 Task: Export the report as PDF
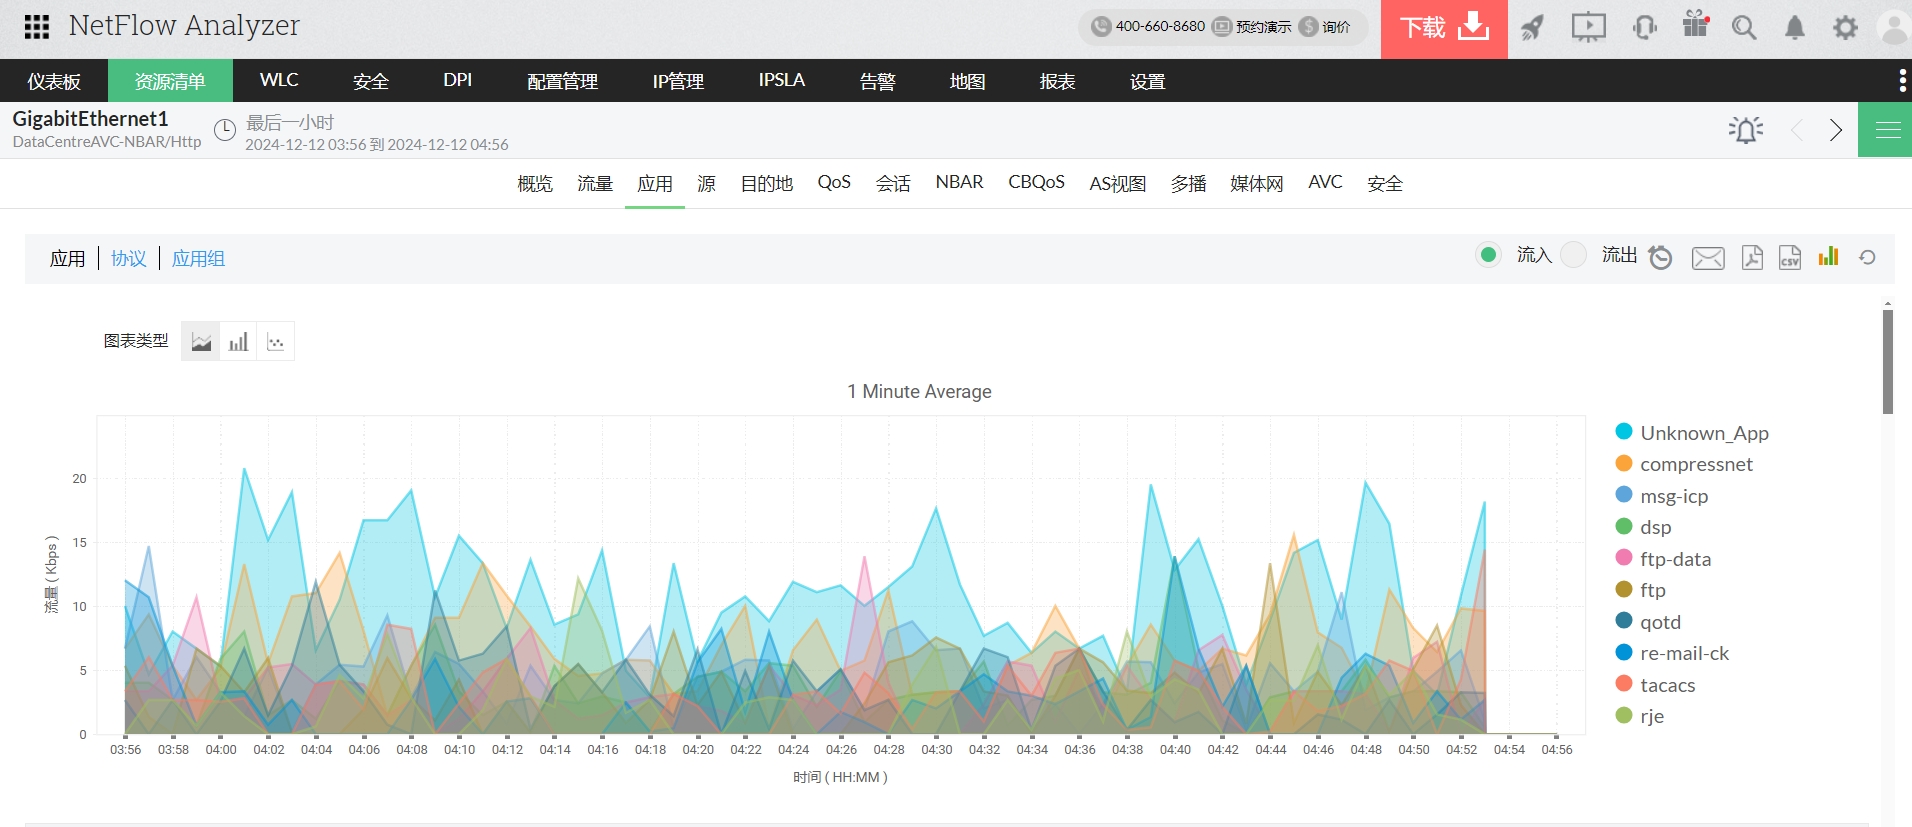(x=1751, y=258)
